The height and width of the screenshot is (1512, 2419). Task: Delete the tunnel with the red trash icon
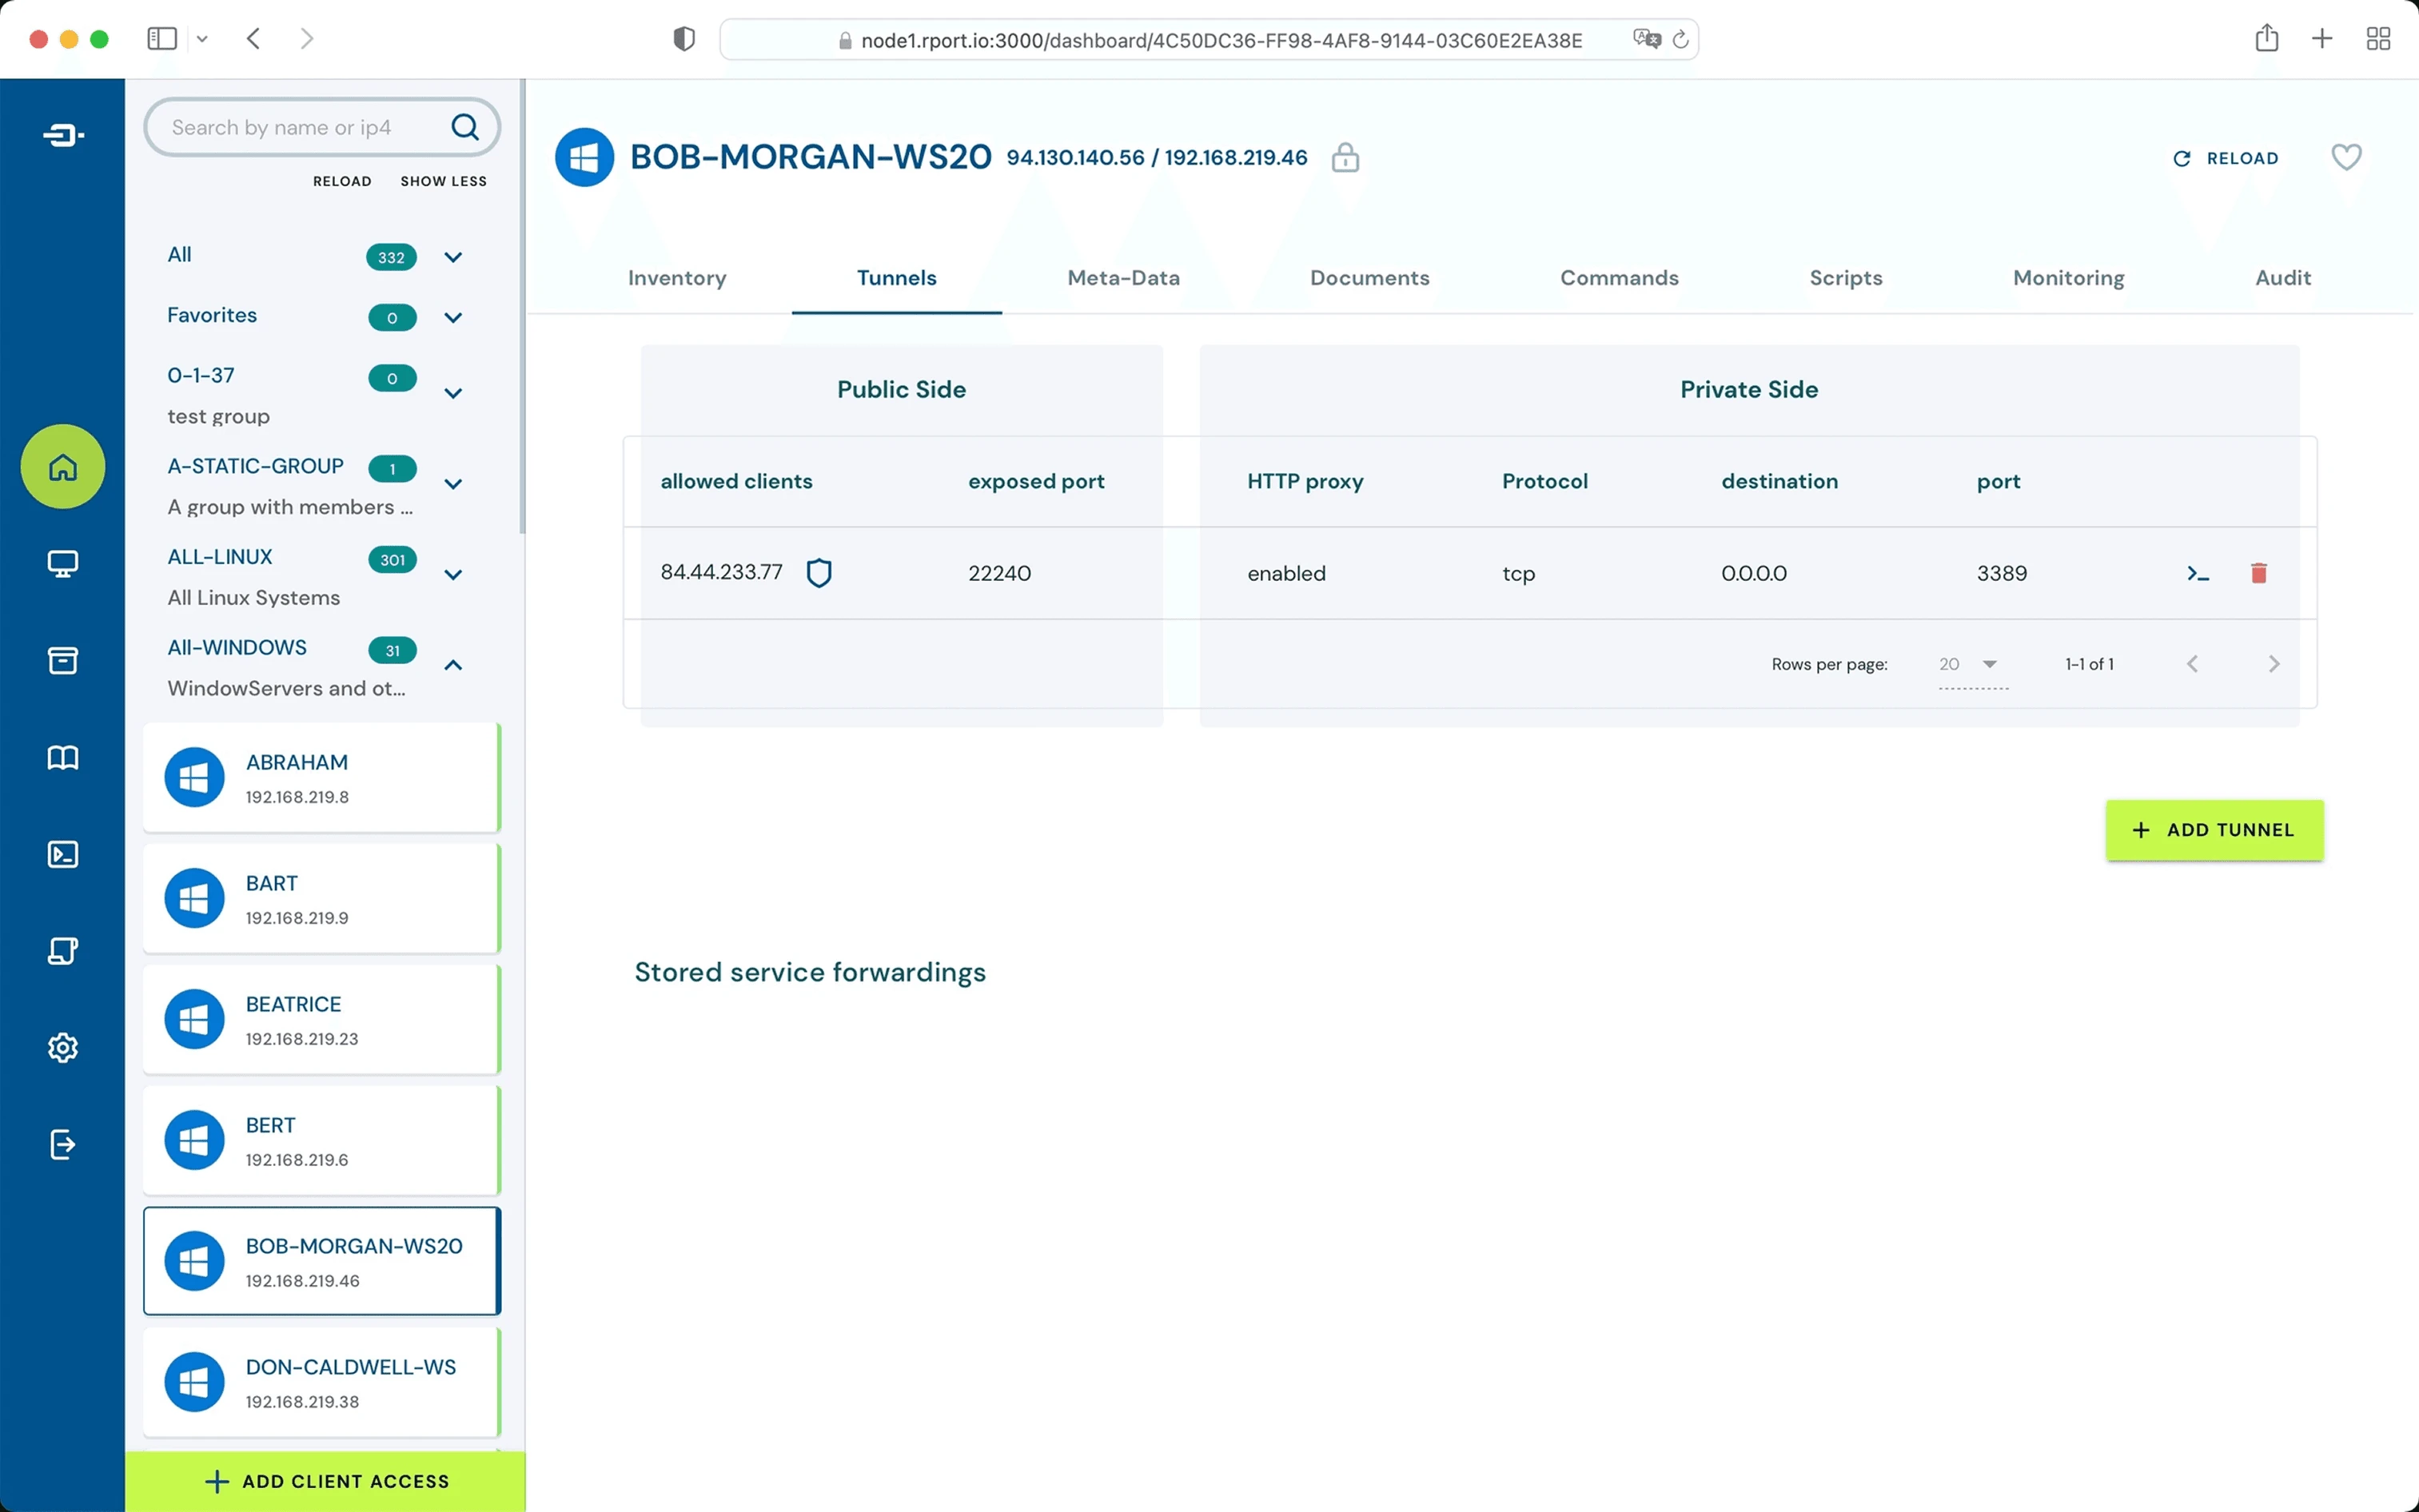click(2258, 573)
